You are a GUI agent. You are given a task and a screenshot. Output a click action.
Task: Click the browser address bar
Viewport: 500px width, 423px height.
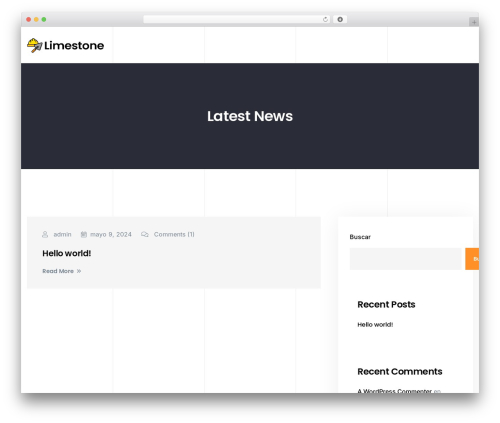(x=237, y=20)
